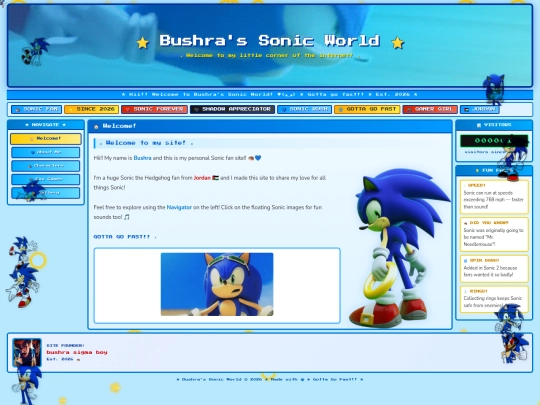This screenshot has height=405, width=540.
Task: Click the star left of the site title
Action: coord(143,43)
